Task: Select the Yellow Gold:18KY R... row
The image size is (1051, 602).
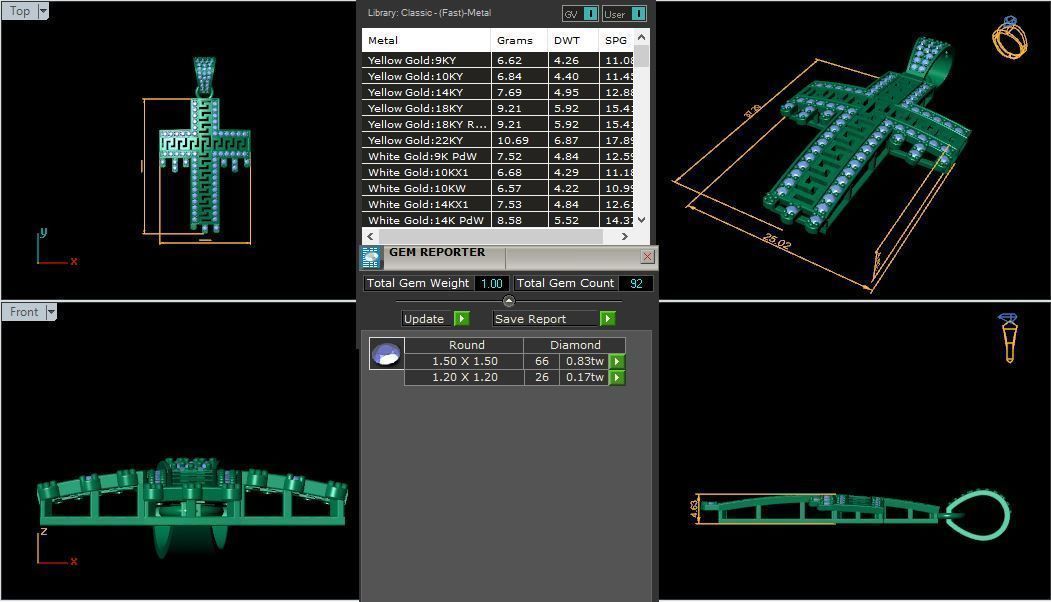Action: (x=497, y=124)
